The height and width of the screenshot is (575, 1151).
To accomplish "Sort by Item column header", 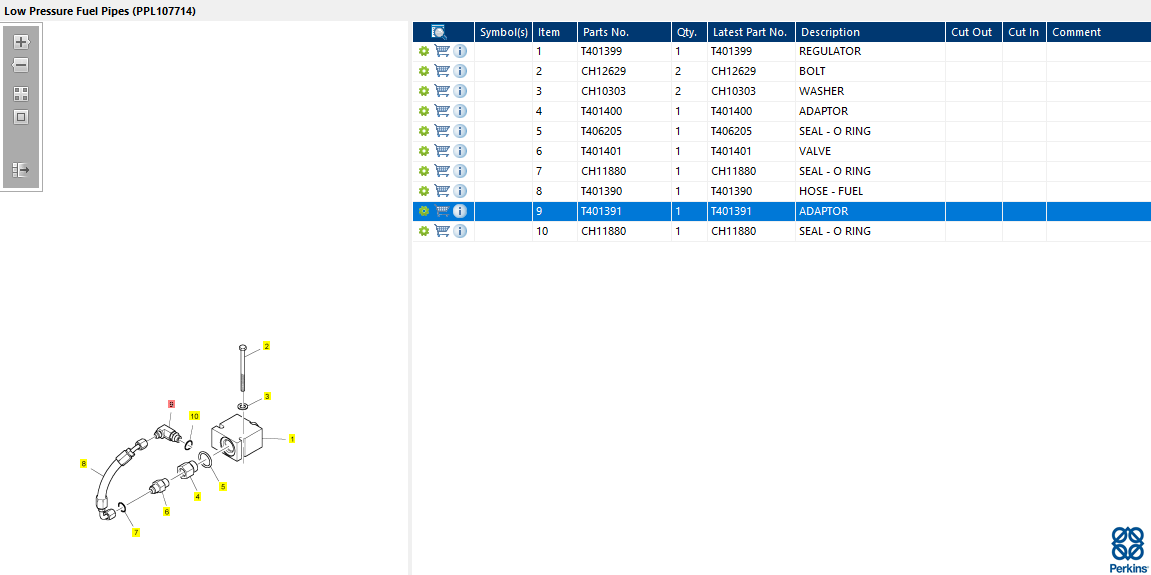I will tap(555, 32).
